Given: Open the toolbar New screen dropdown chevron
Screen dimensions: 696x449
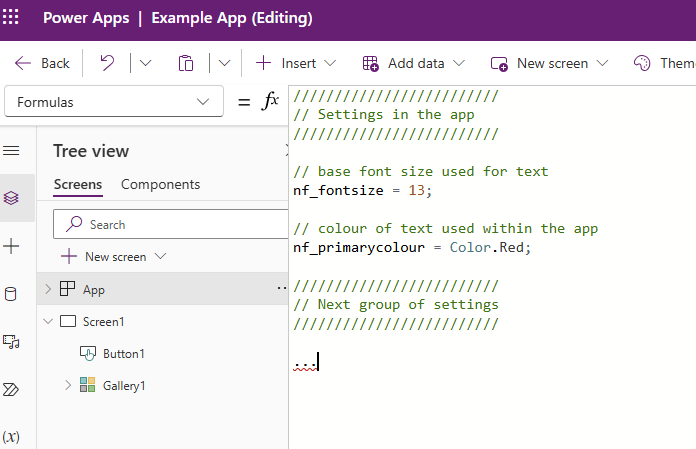Looking at the screenshot, I should coord(602,63).
